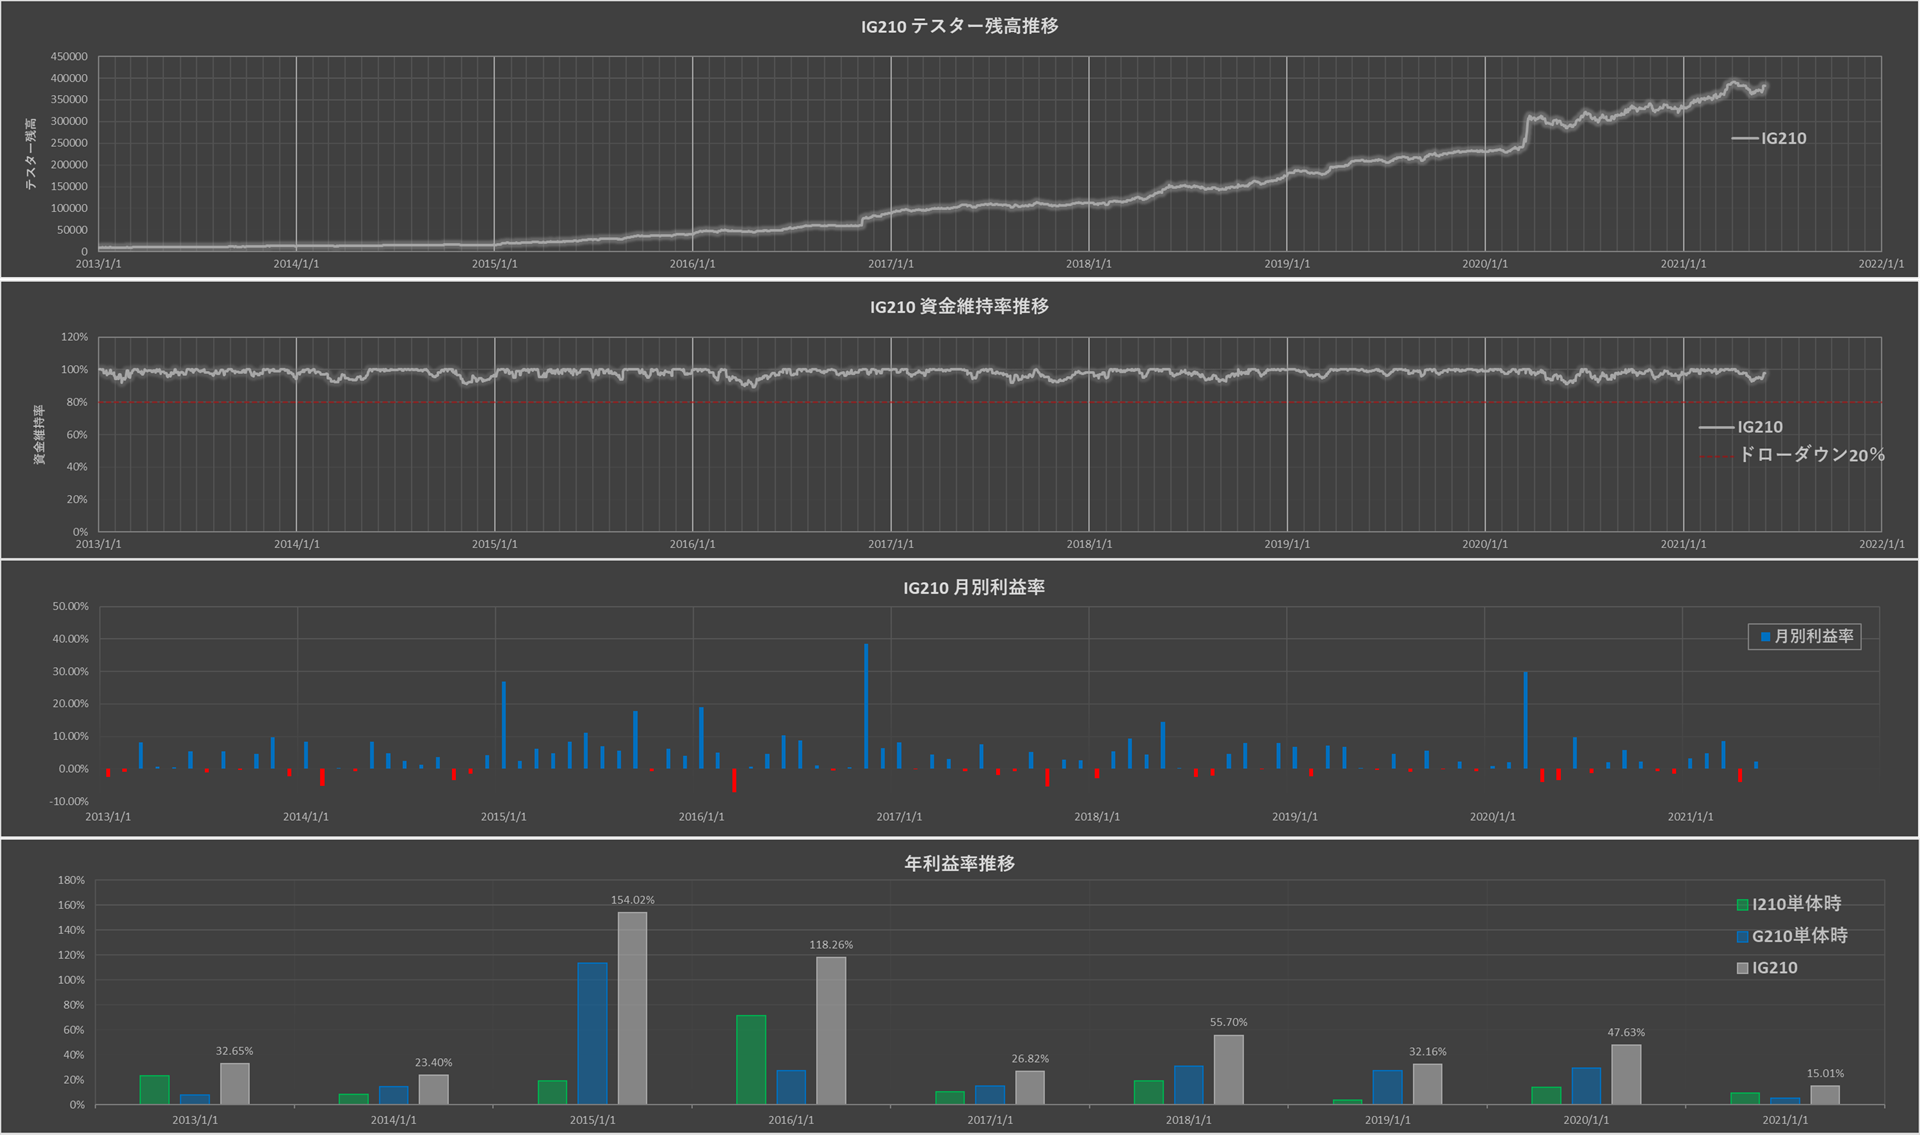This screenshot has height=1135, width=1920.
Task: Select the tallest monthly bar near 2017/1/1
Action: coord(866,705)
